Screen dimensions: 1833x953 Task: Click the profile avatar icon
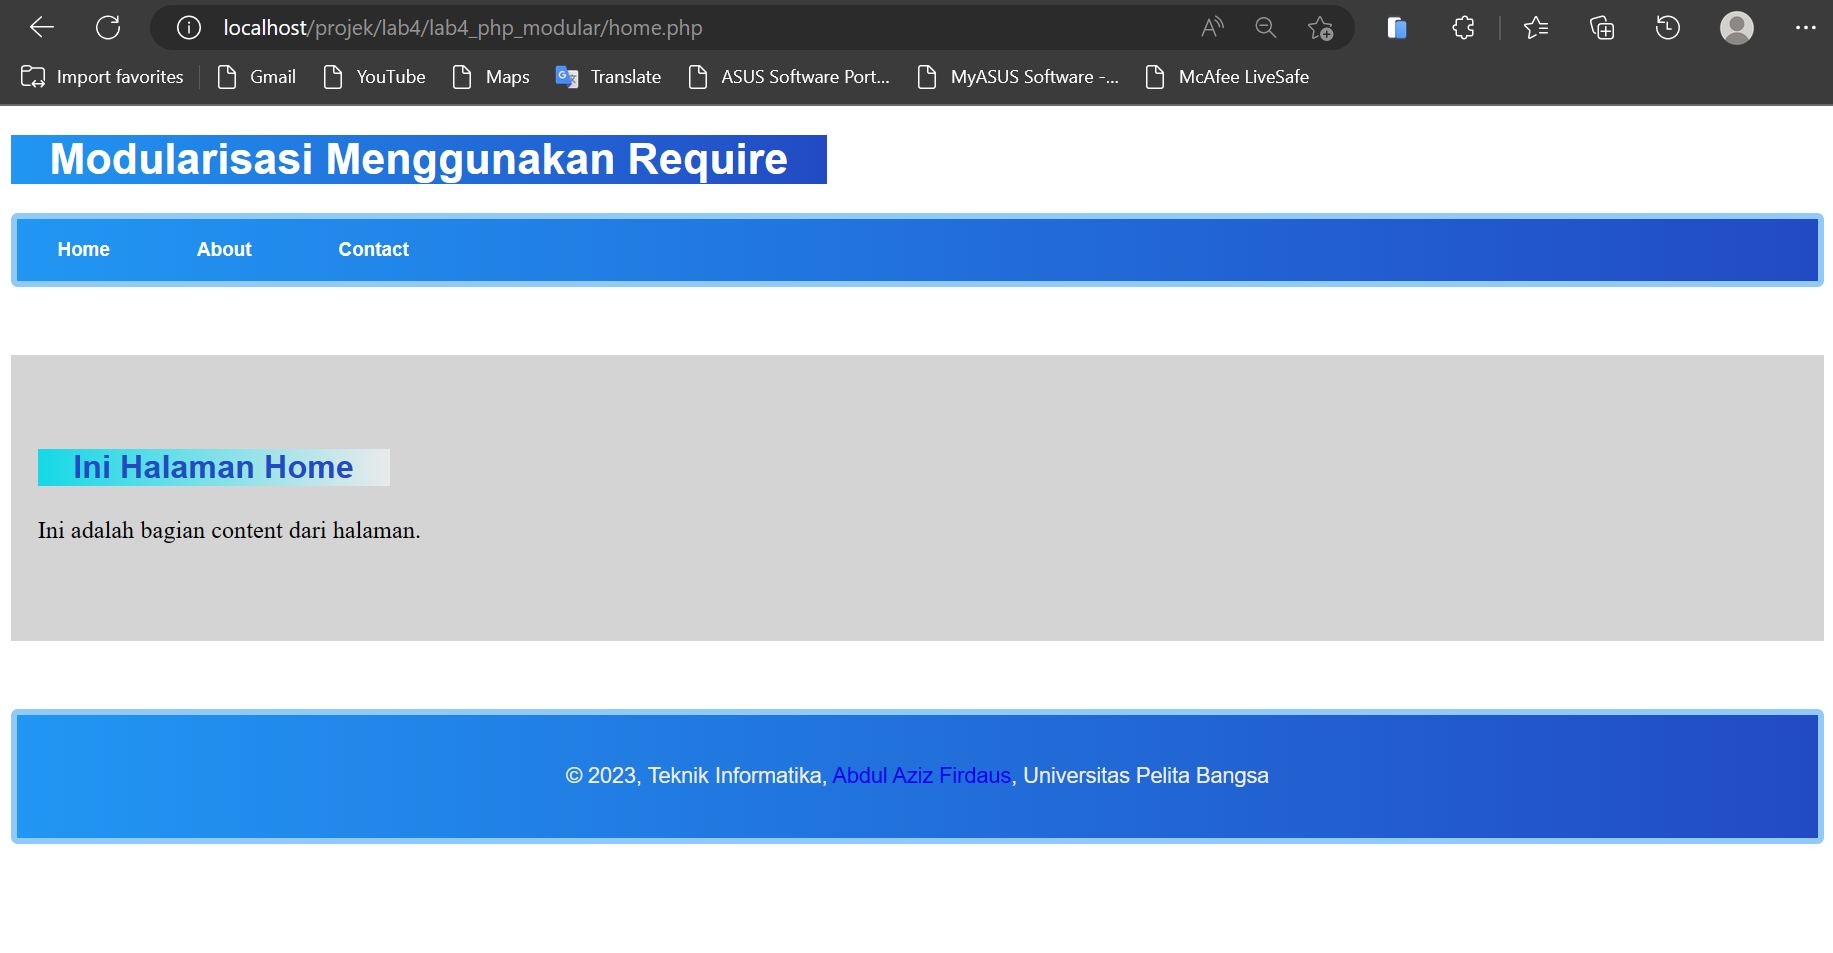coord(1736,27)
